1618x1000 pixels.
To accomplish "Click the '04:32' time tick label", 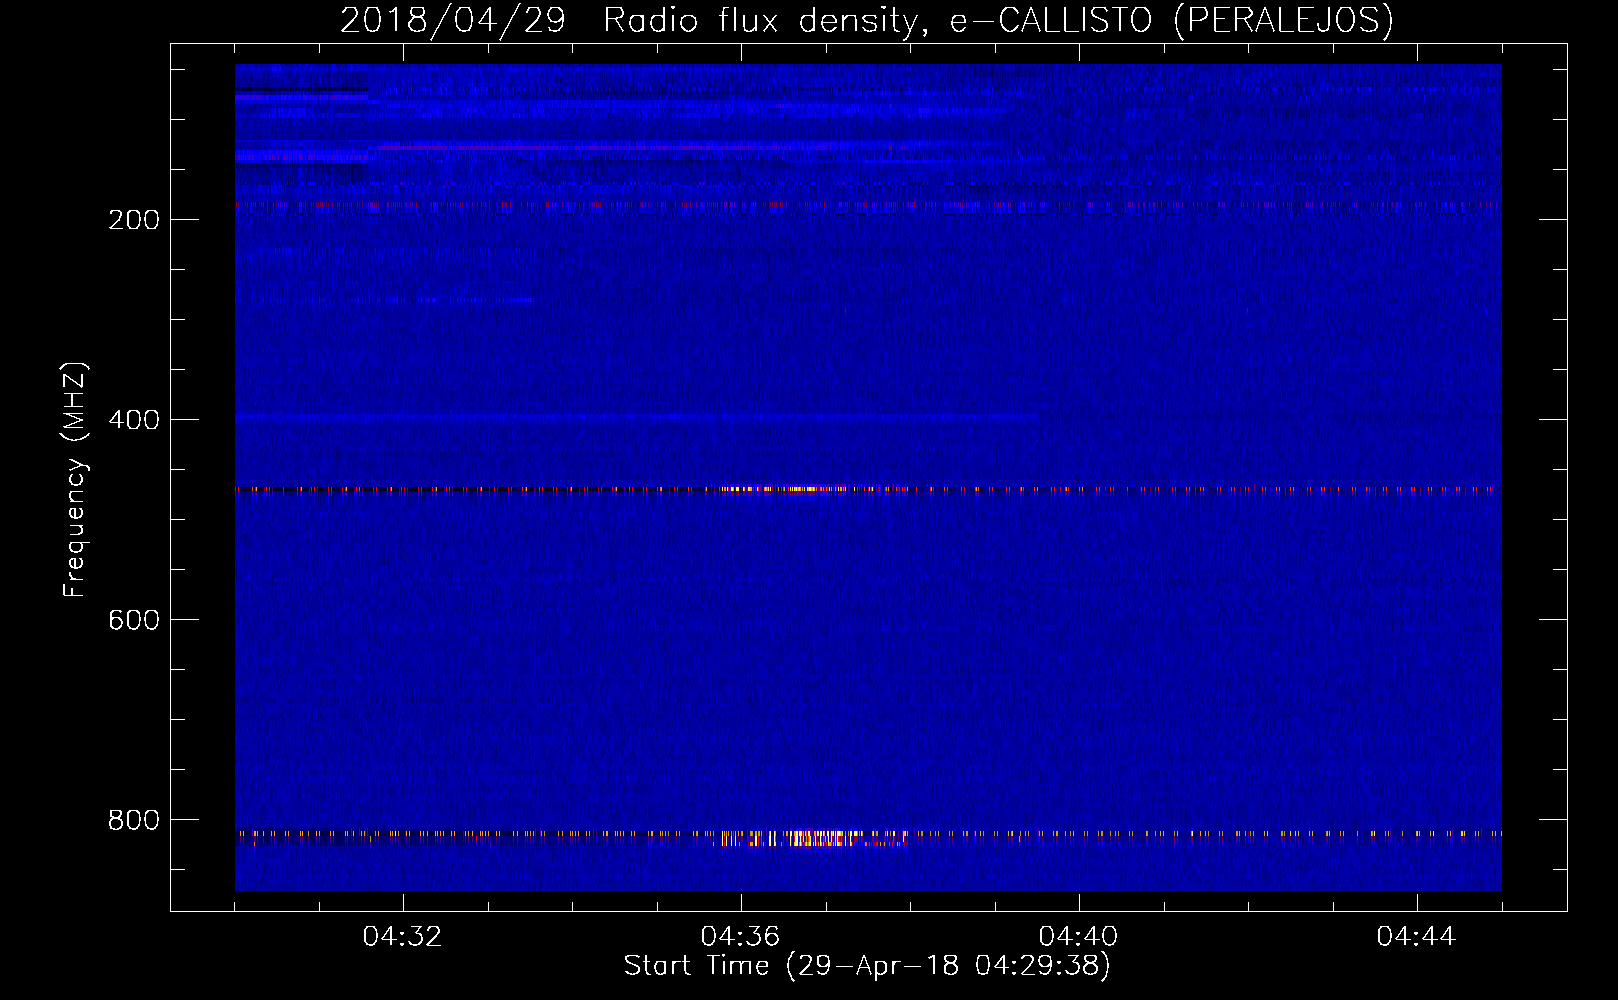I will 402,937.
